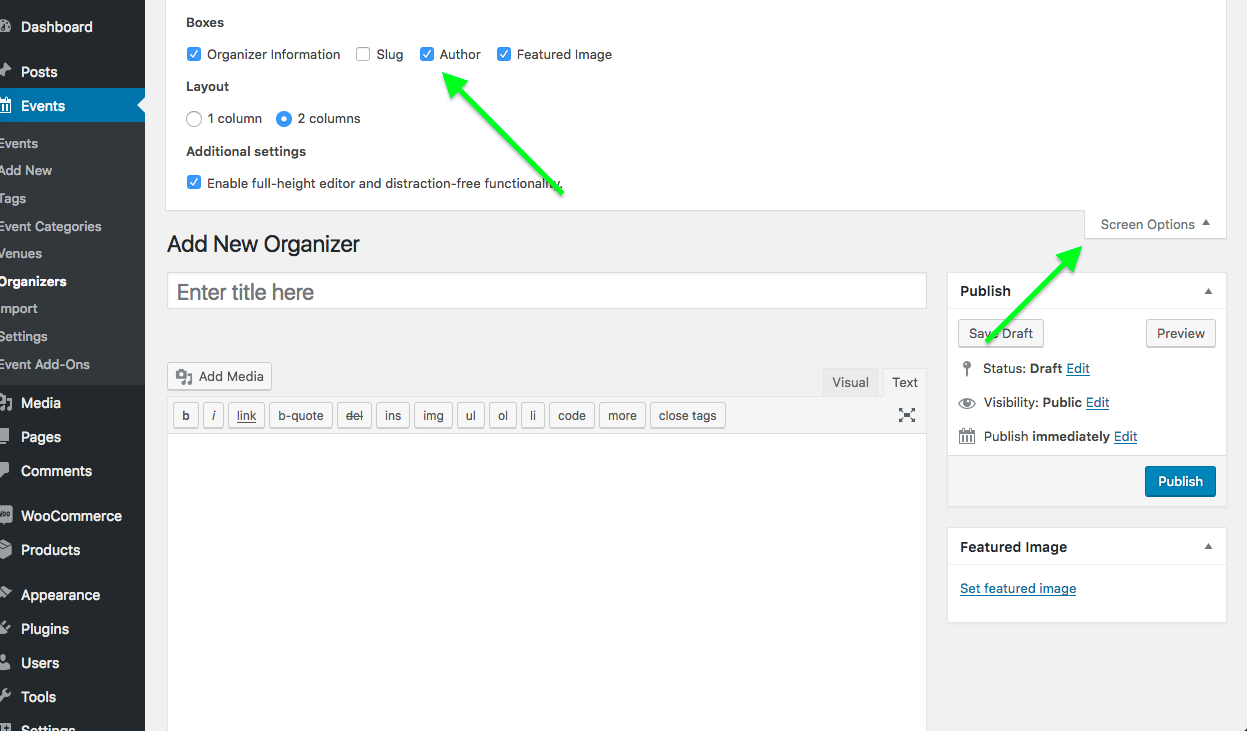Screen dimensions: 1247x731
Task: Click the Media library sidebar icon
Action: (x=6, y=403)
